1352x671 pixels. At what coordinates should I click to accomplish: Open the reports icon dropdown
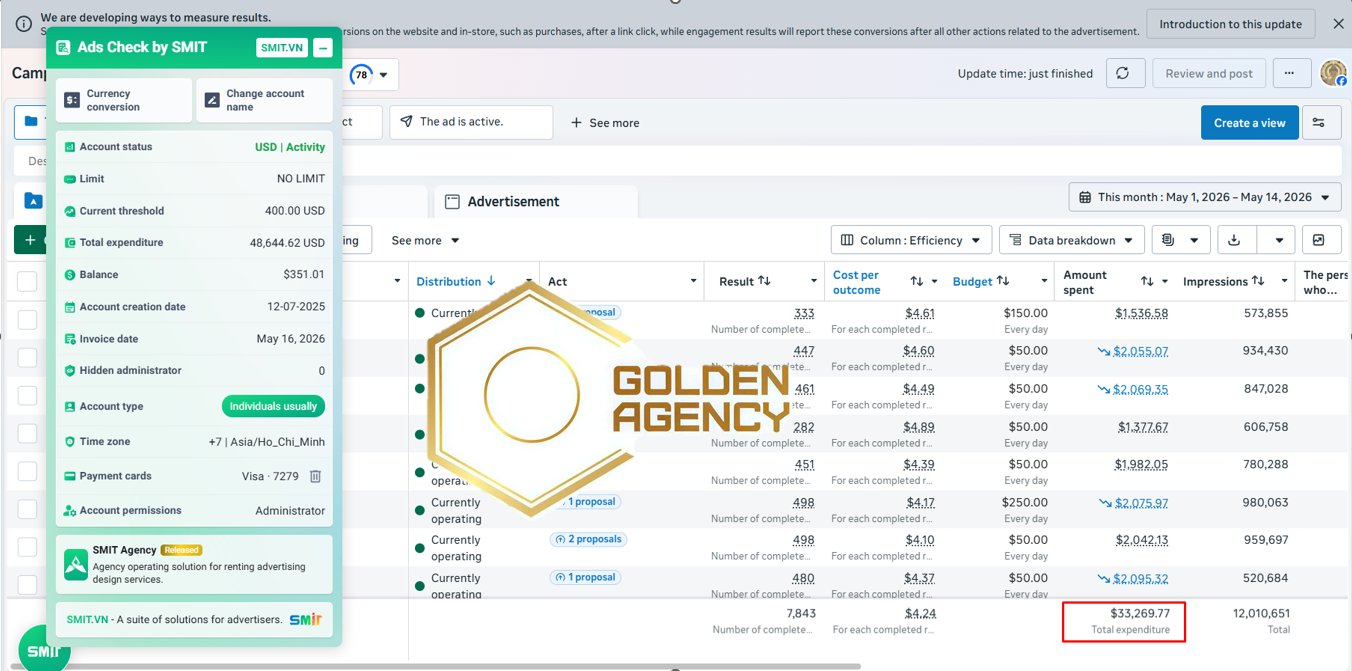1180,240
